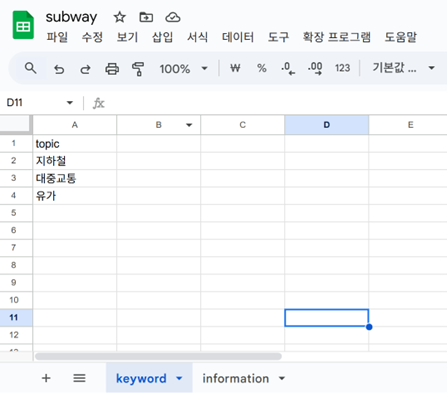Viewport: 447px width, 393px height.
Task: Click the horizontal scrollbar
Action: 158,356
